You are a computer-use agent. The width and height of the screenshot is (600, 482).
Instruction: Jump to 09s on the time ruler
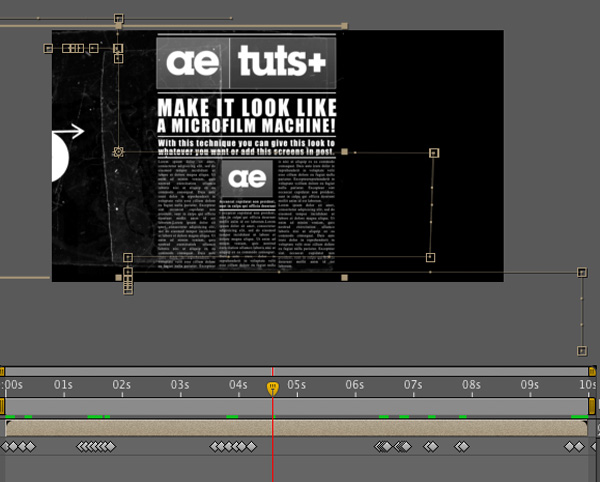point(530,384)
